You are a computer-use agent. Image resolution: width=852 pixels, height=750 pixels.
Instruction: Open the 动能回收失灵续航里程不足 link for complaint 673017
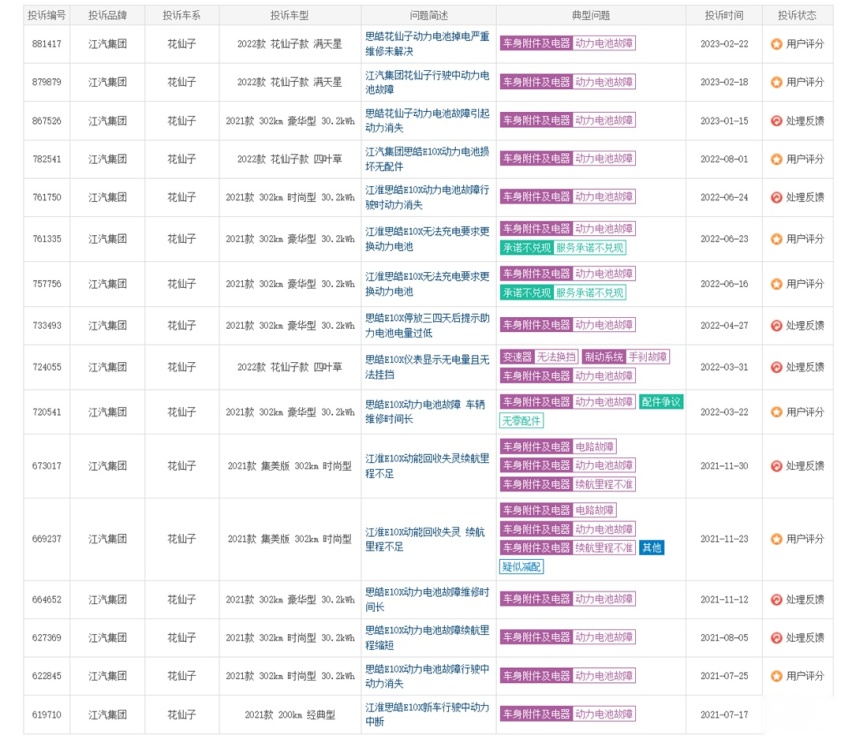(427, 466)
